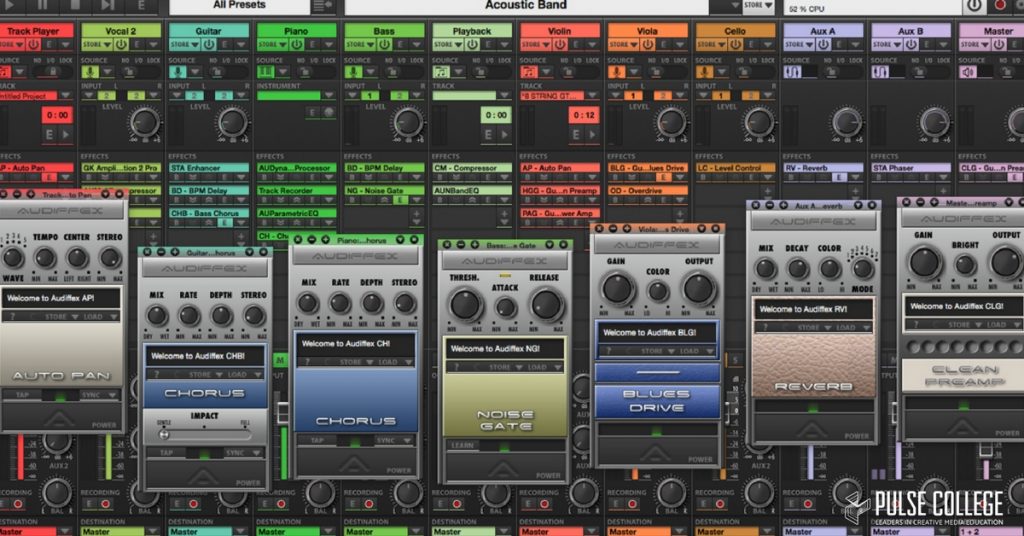Click the Viola microphone source icon
Screen dimensions: 1024x536
coord(617,71)
